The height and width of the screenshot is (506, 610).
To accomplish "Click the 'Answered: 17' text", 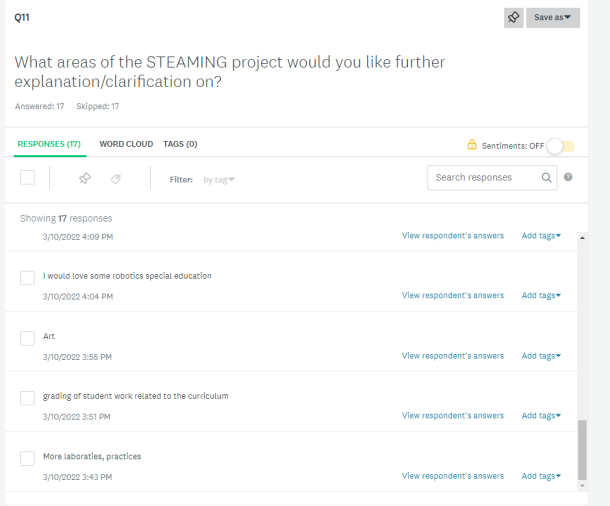I will pos(39,106).
